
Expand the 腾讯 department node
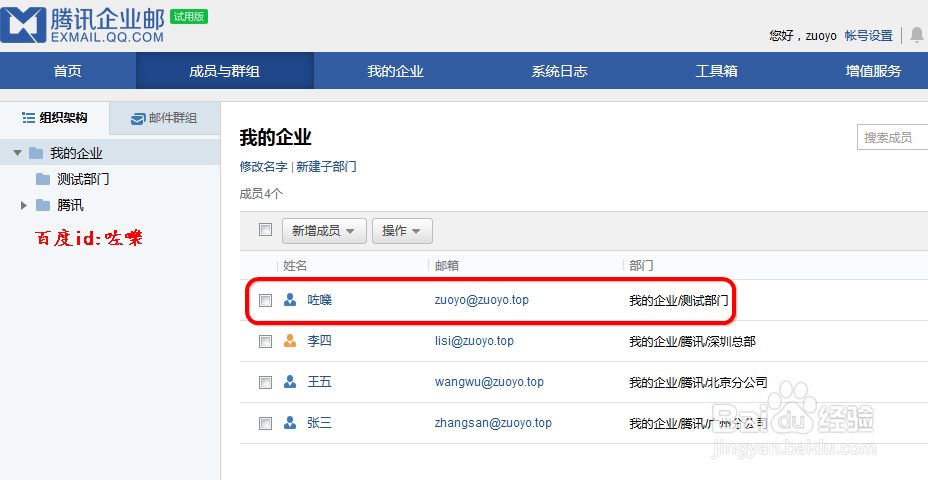tap(24, 205)
